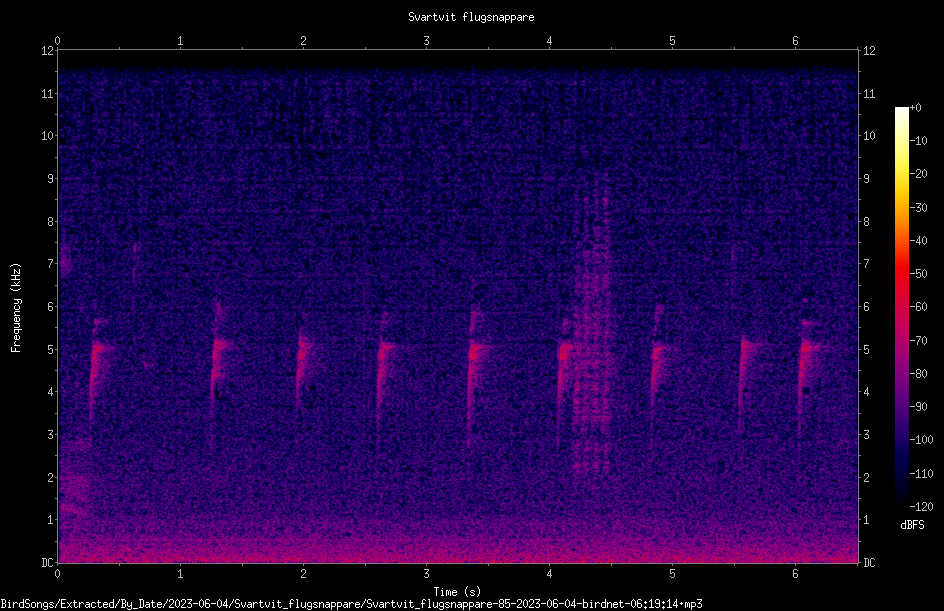Image resolution: width=944 pixels, height=611 pixels.
Task: Click the '-60' mark on dBFS scale
Action: click(x=918, y=307)
